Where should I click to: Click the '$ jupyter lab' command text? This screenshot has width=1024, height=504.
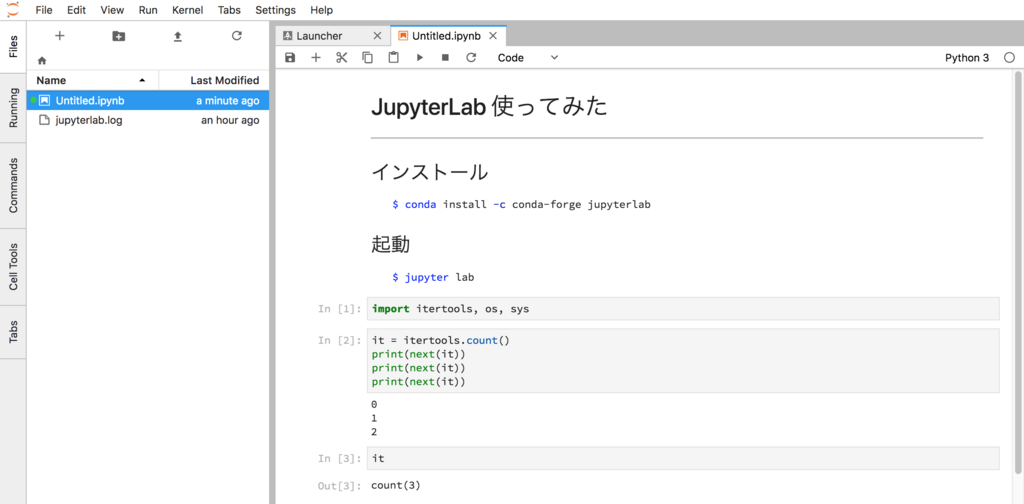point(433,277)
